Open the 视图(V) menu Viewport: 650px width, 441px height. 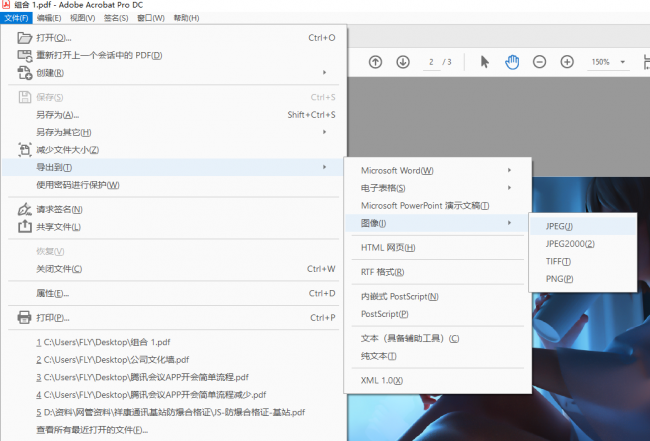(82, 18)
